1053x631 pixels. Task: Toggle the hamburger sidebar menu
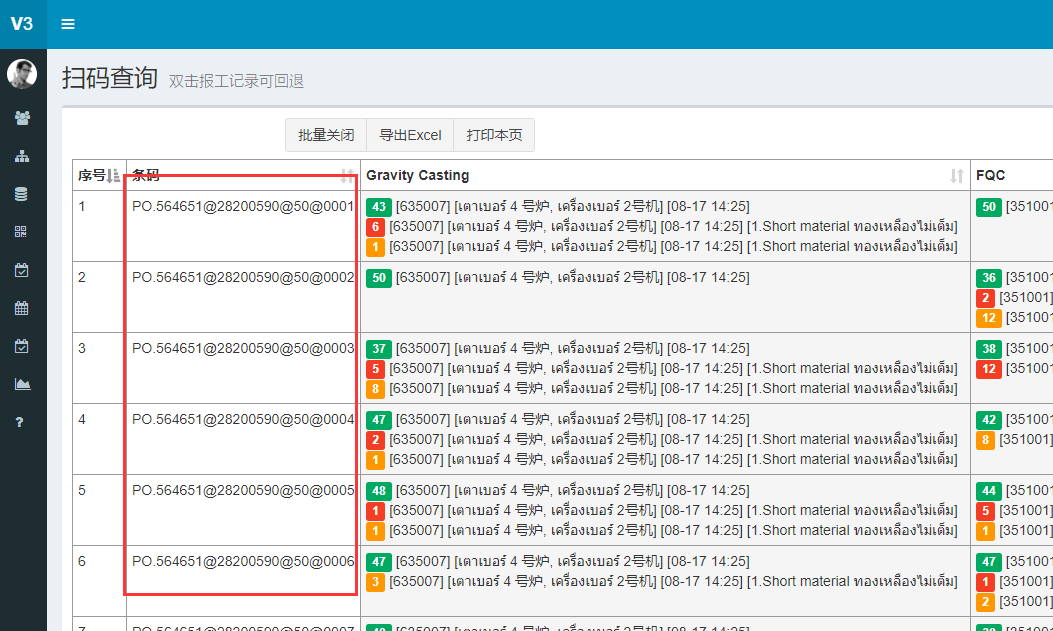(x=68, y=24)
